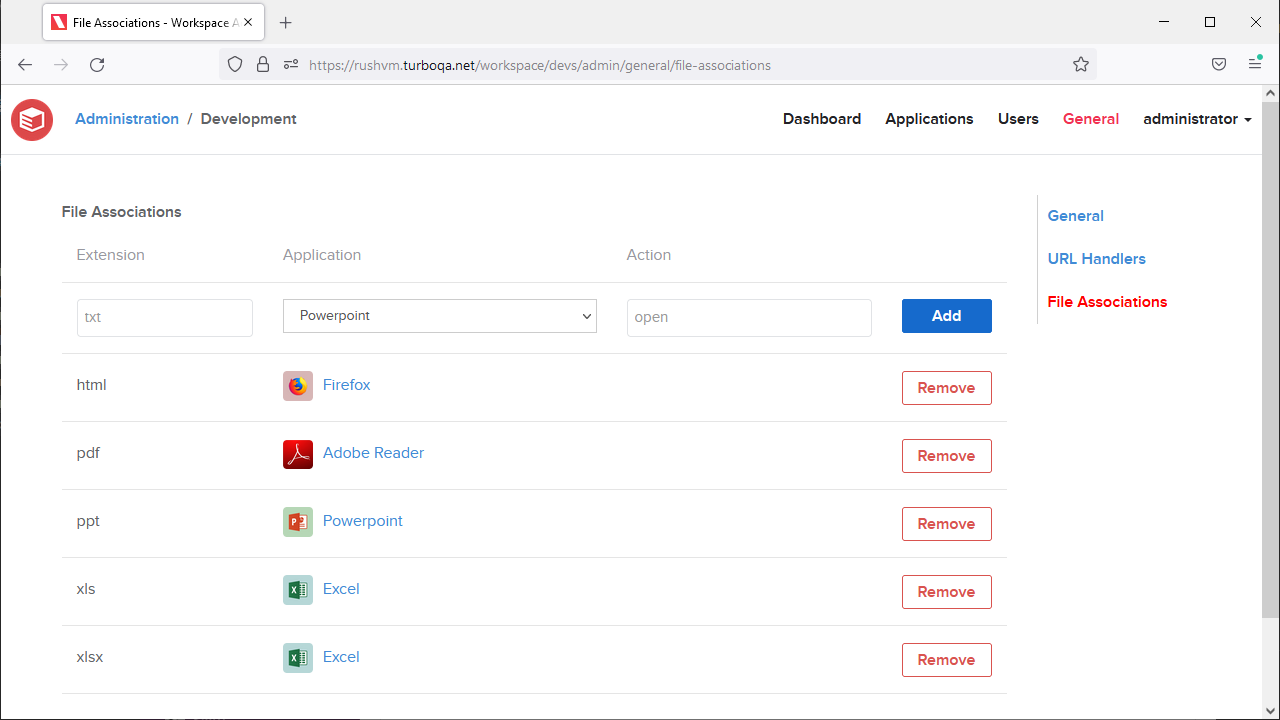
Task: Click the Firefox icon in the html row
Action: coord(297,385)
